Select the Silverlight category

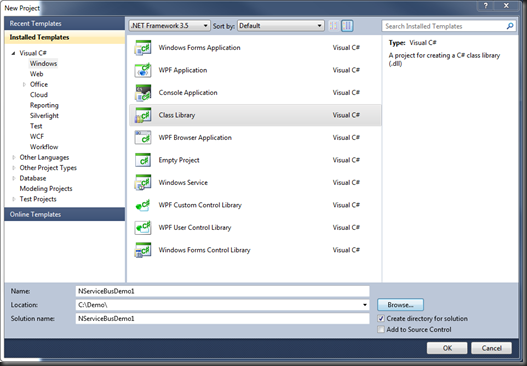(x=44, y=116)
